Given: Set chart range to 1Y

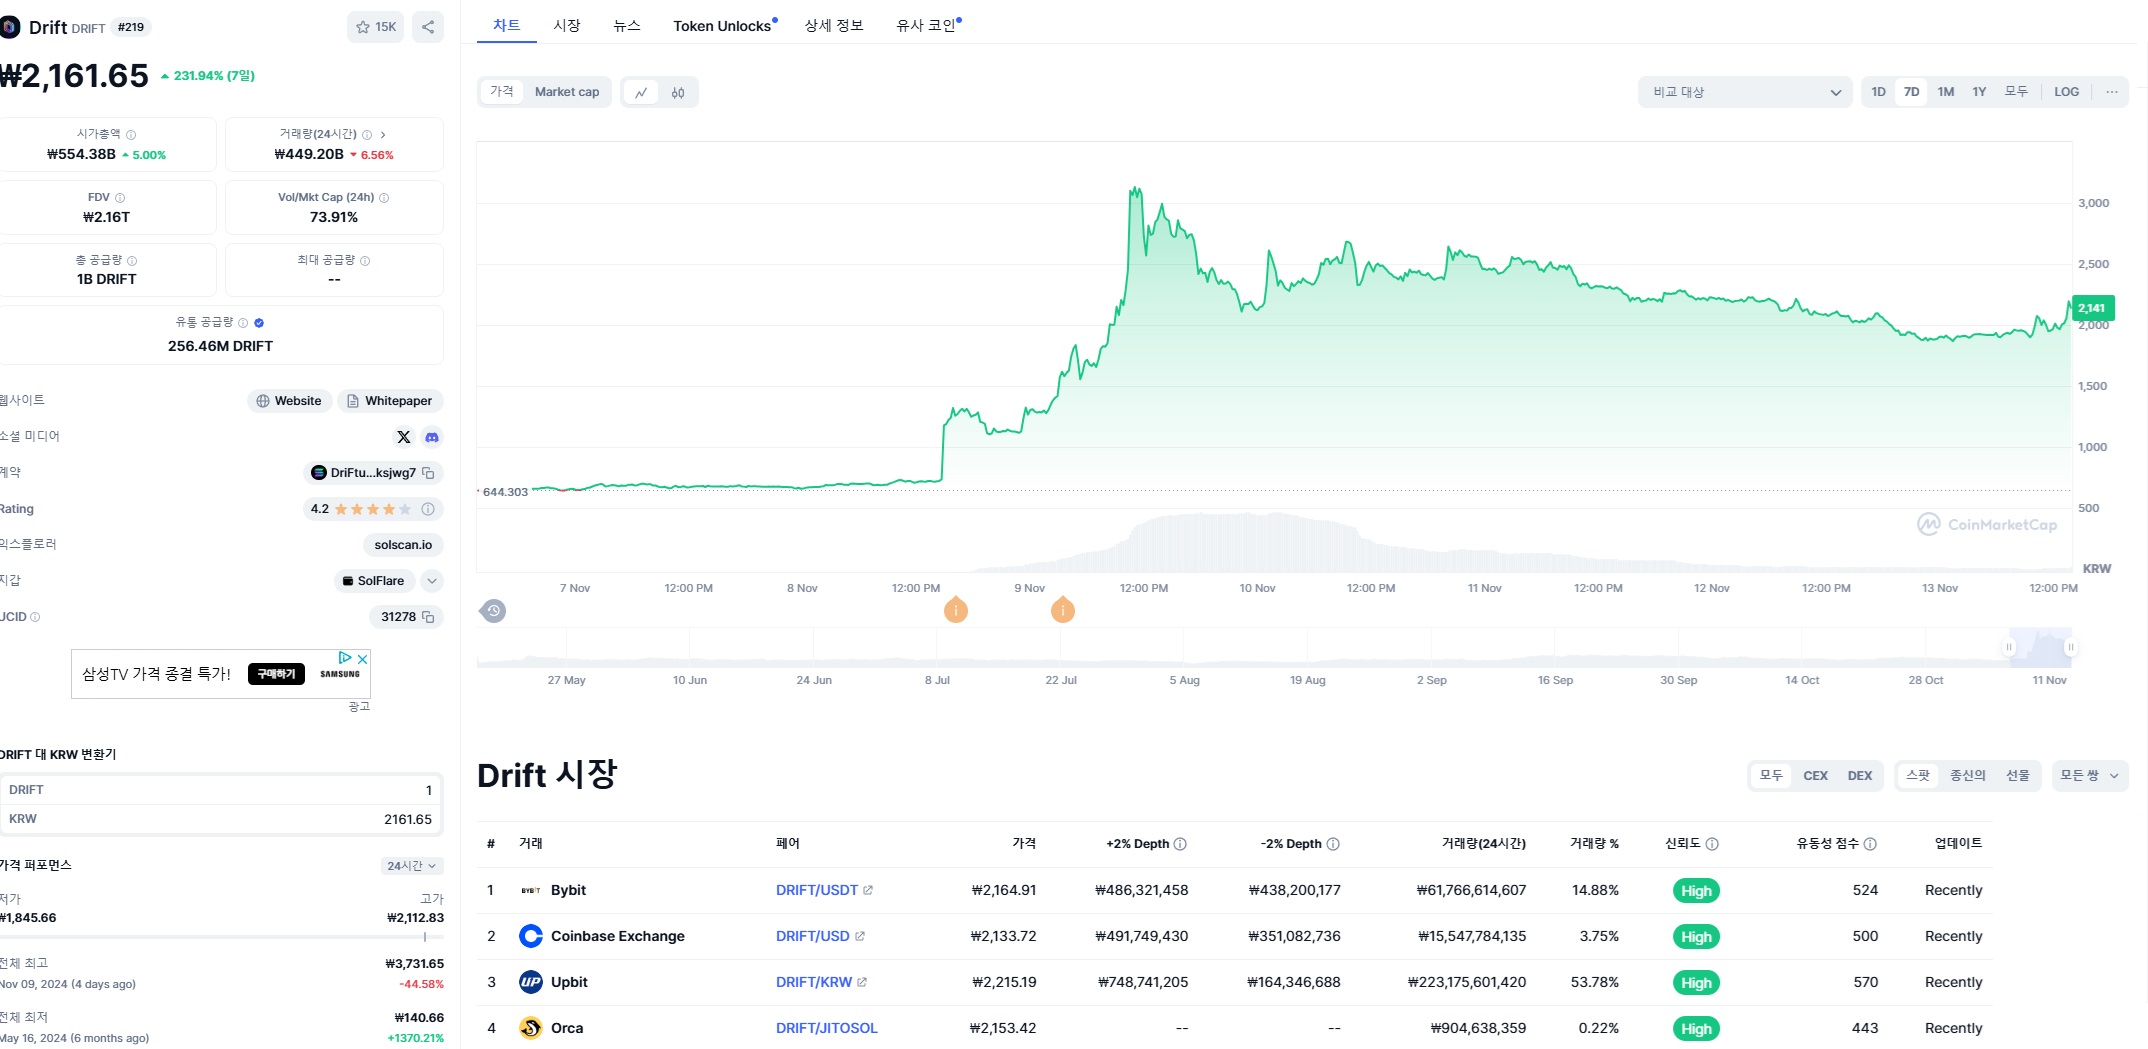Looking at the screenshot, I should [x=1979, y=92].
